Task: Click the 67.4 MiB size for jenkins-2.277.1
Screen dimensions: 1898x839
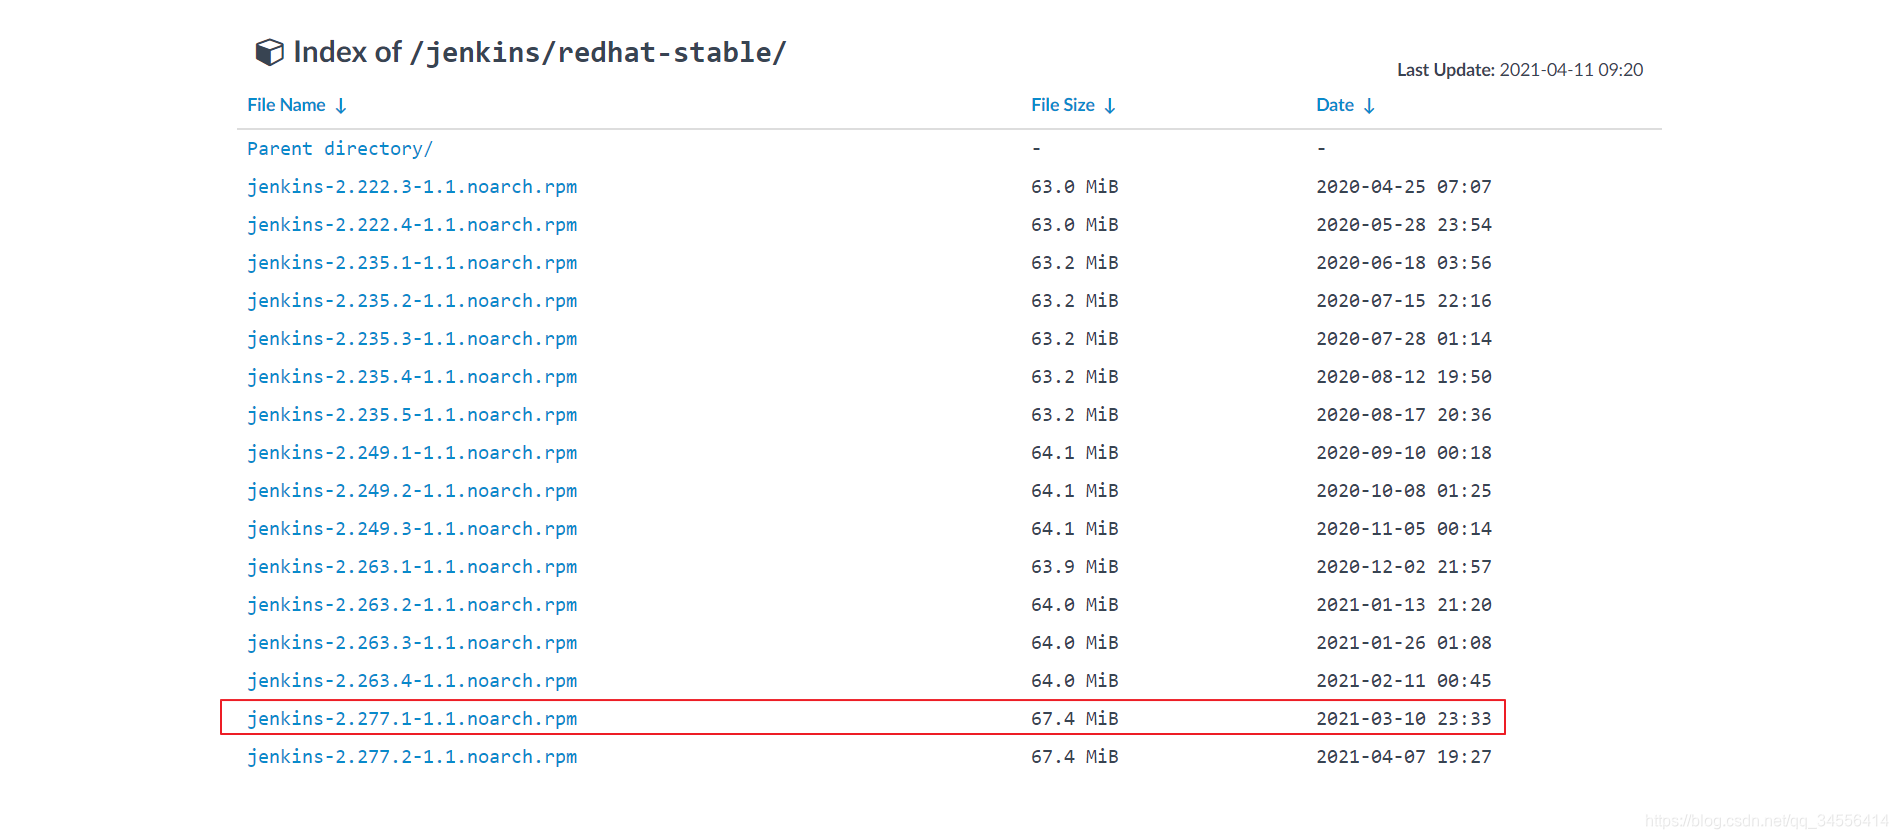Action: (1075, 719)
